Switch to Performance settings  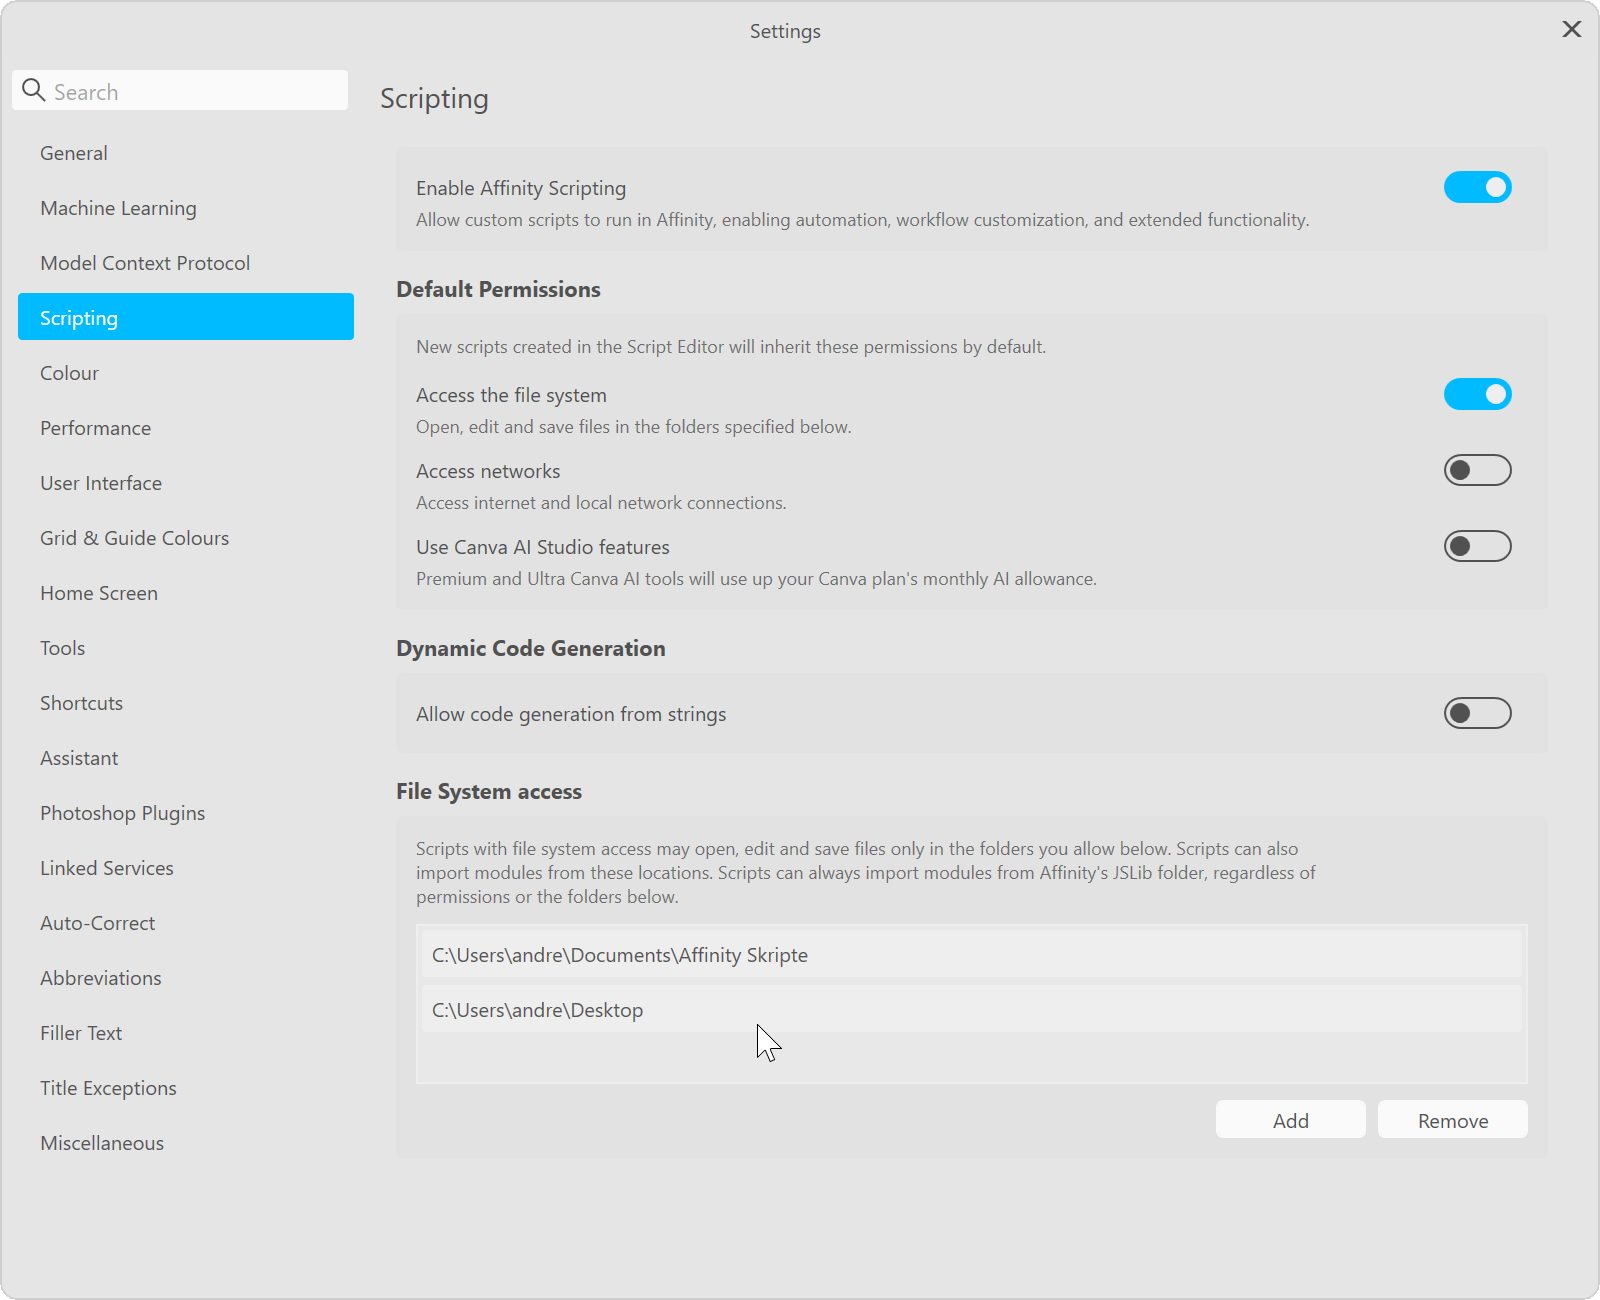pos(186,428)
